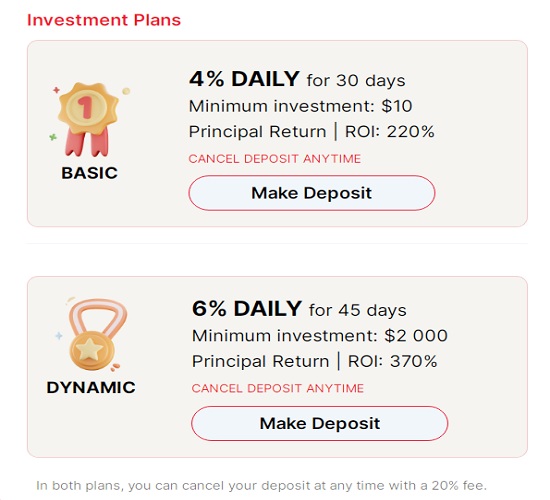The height and width of the screenshot is (500, 550).
Task: Click the Minimum investment: $10 line
Action: click(300, 106)
